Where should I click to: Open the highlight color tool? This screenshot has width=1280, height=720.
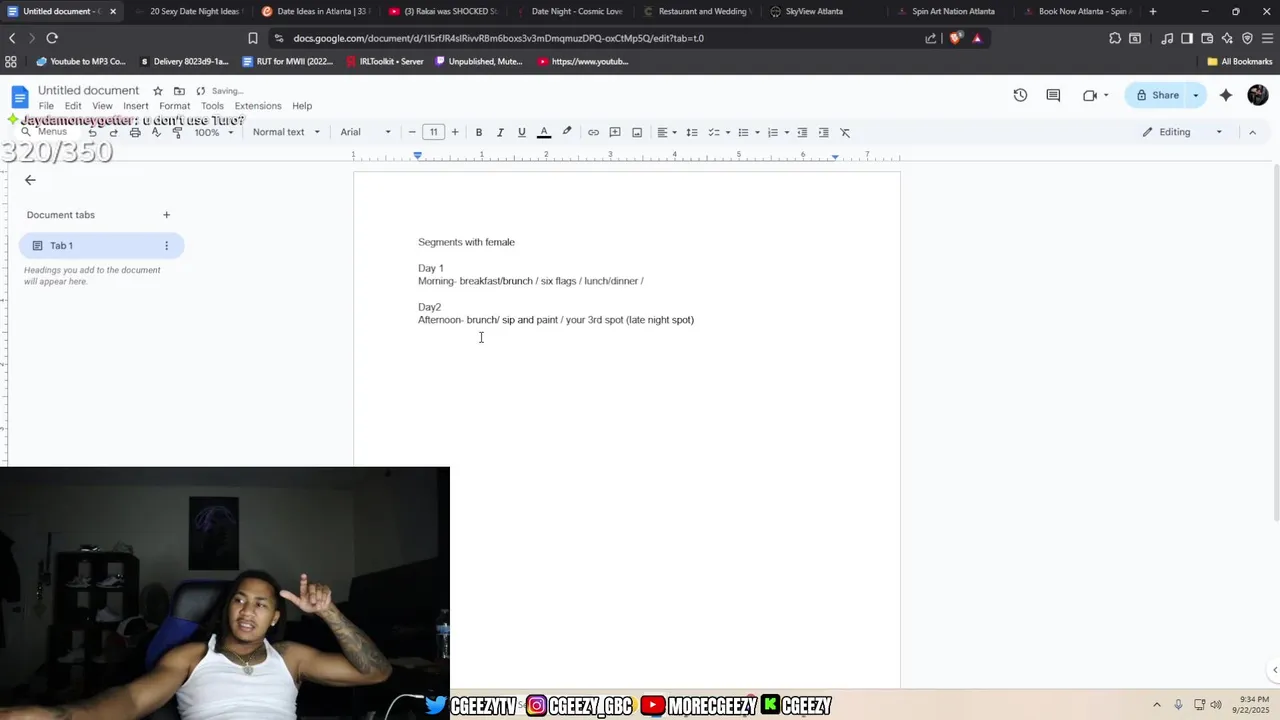567,132
